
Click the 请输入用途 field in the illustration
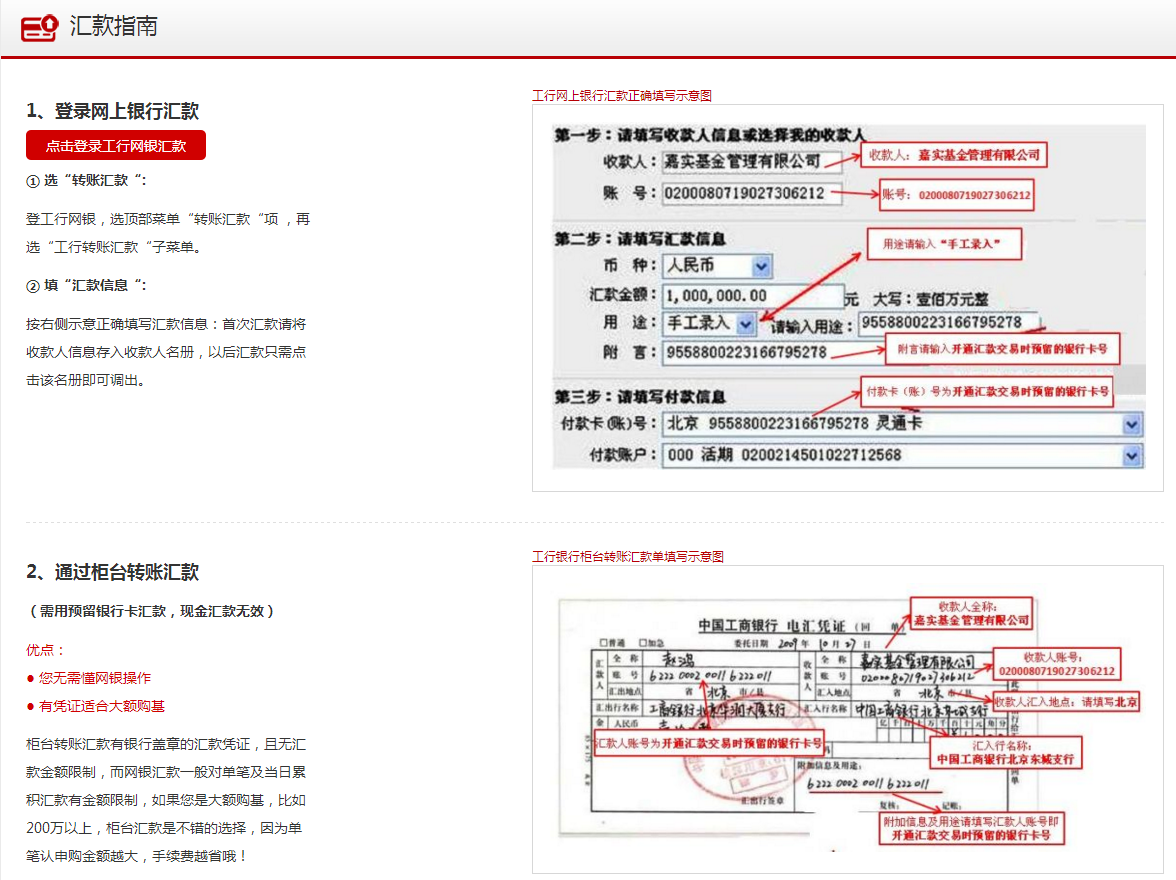click(x=948, y=323)
